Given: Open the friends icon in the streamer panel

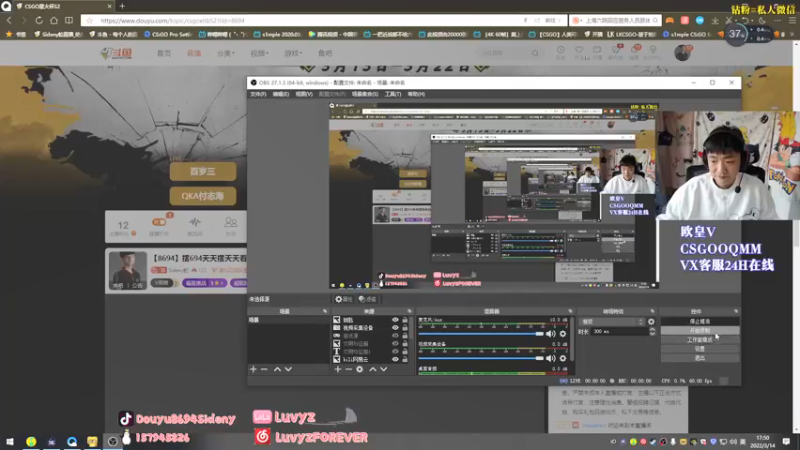Looking at the screenshot, I should [231, 222].
